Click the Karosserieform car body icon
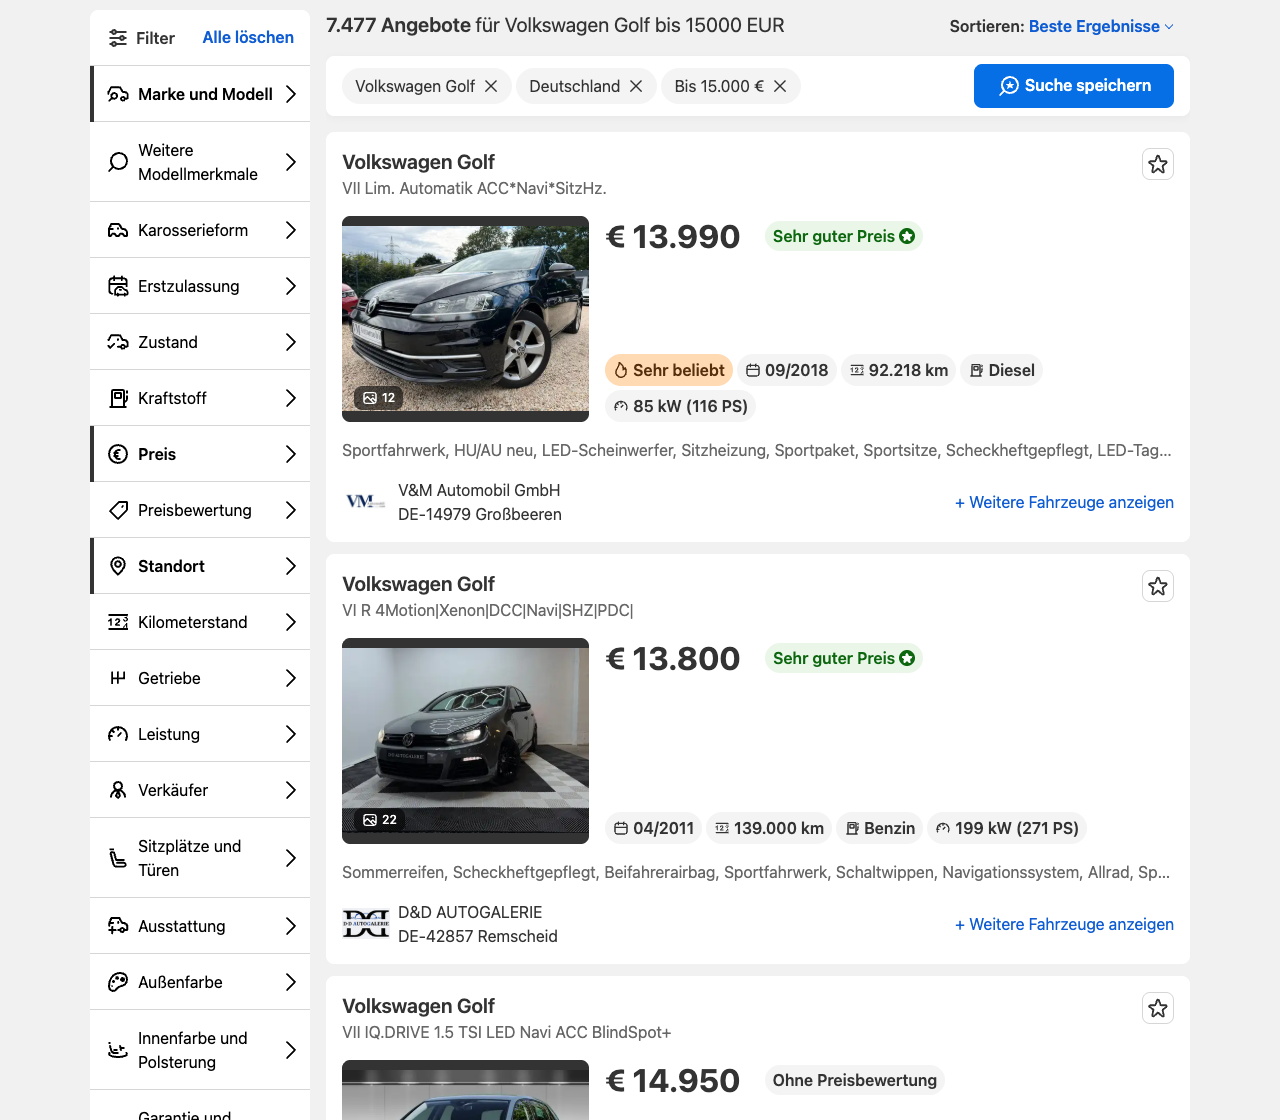The width and height of the screenshot is (1280, 1120). click(x=118, y=230)
